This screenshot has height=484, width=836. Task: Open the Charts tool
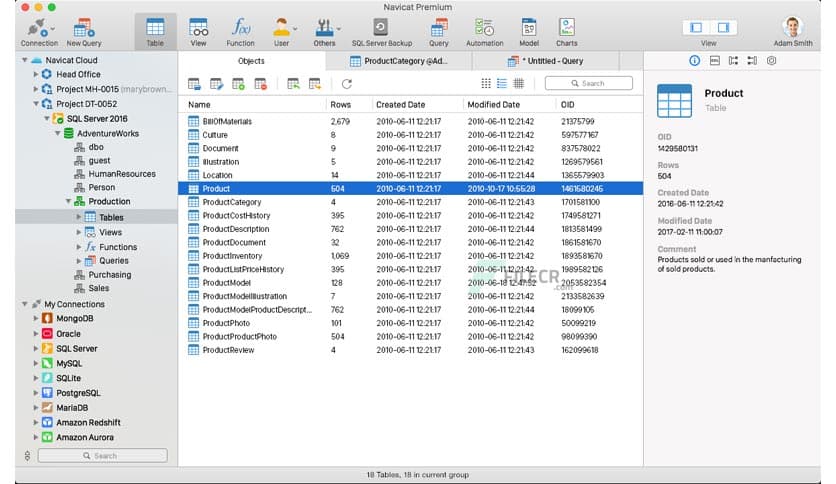pos(566,32)
